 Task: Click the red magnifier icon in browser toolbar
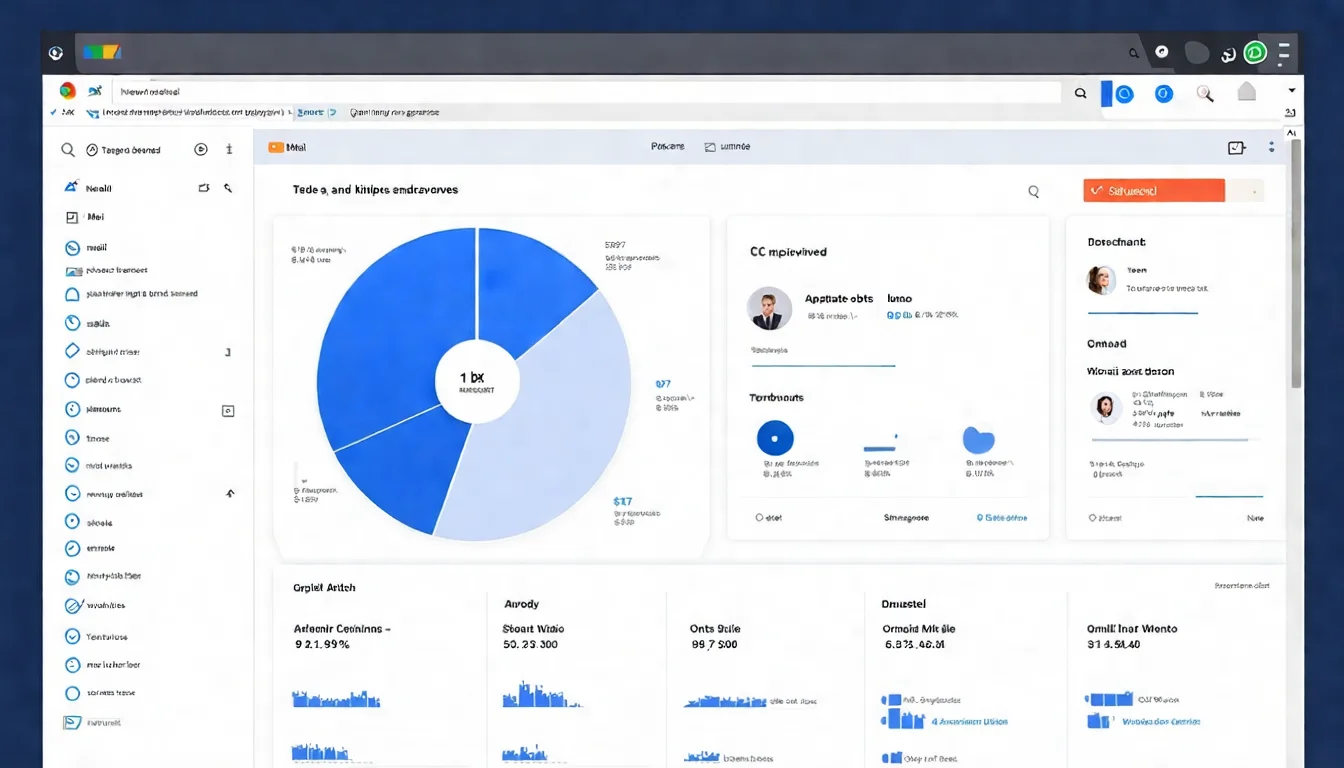point(1205,94)
